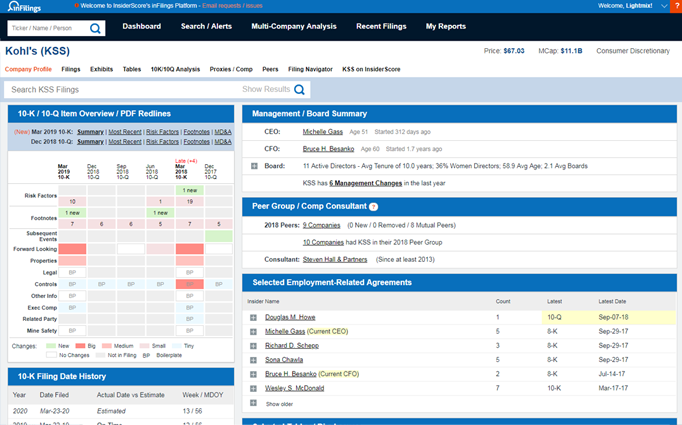Click the Mar-23-20 date filed
This screenshot has width=682, height=425.
click(54, 411)
